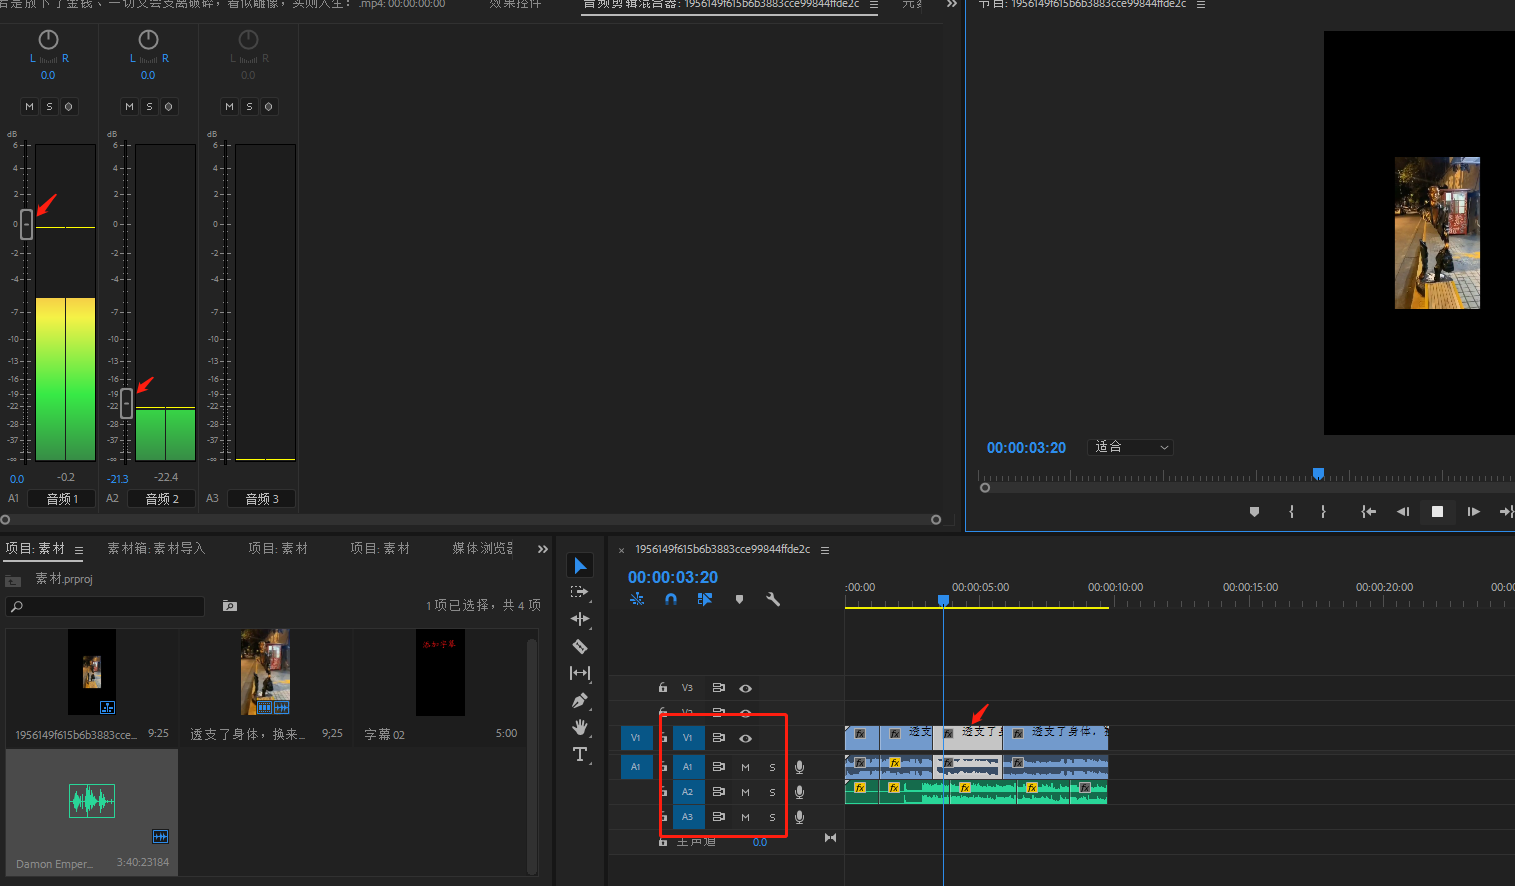Choose the Type text tool

pyautogui.click(x=580, y=754)
